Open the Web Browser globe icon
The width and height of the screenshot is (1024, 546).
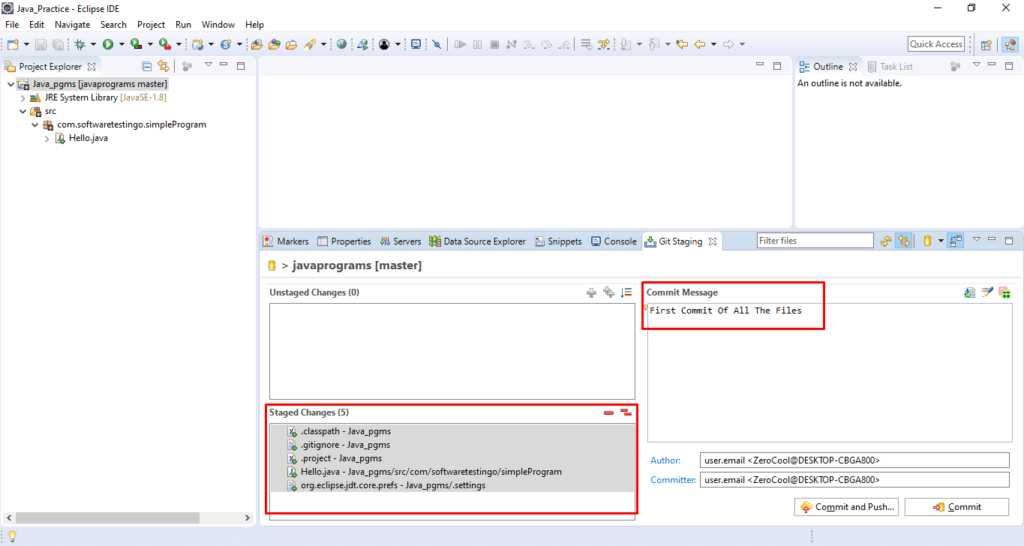(342, 44)
